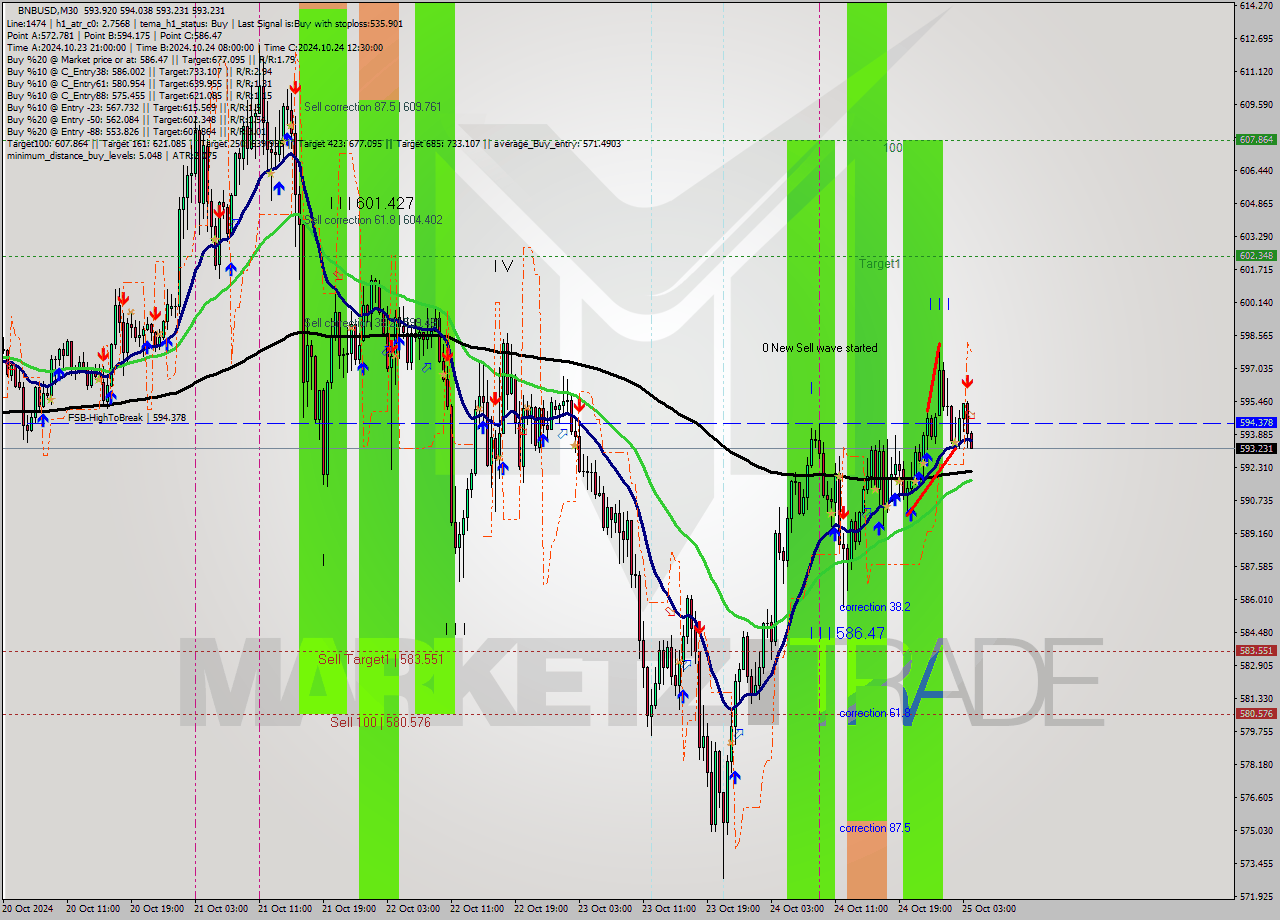Click the '24 Oct 19:00' time label
The width and height of the screenshot is (1280, 920).
pos(925,909)
